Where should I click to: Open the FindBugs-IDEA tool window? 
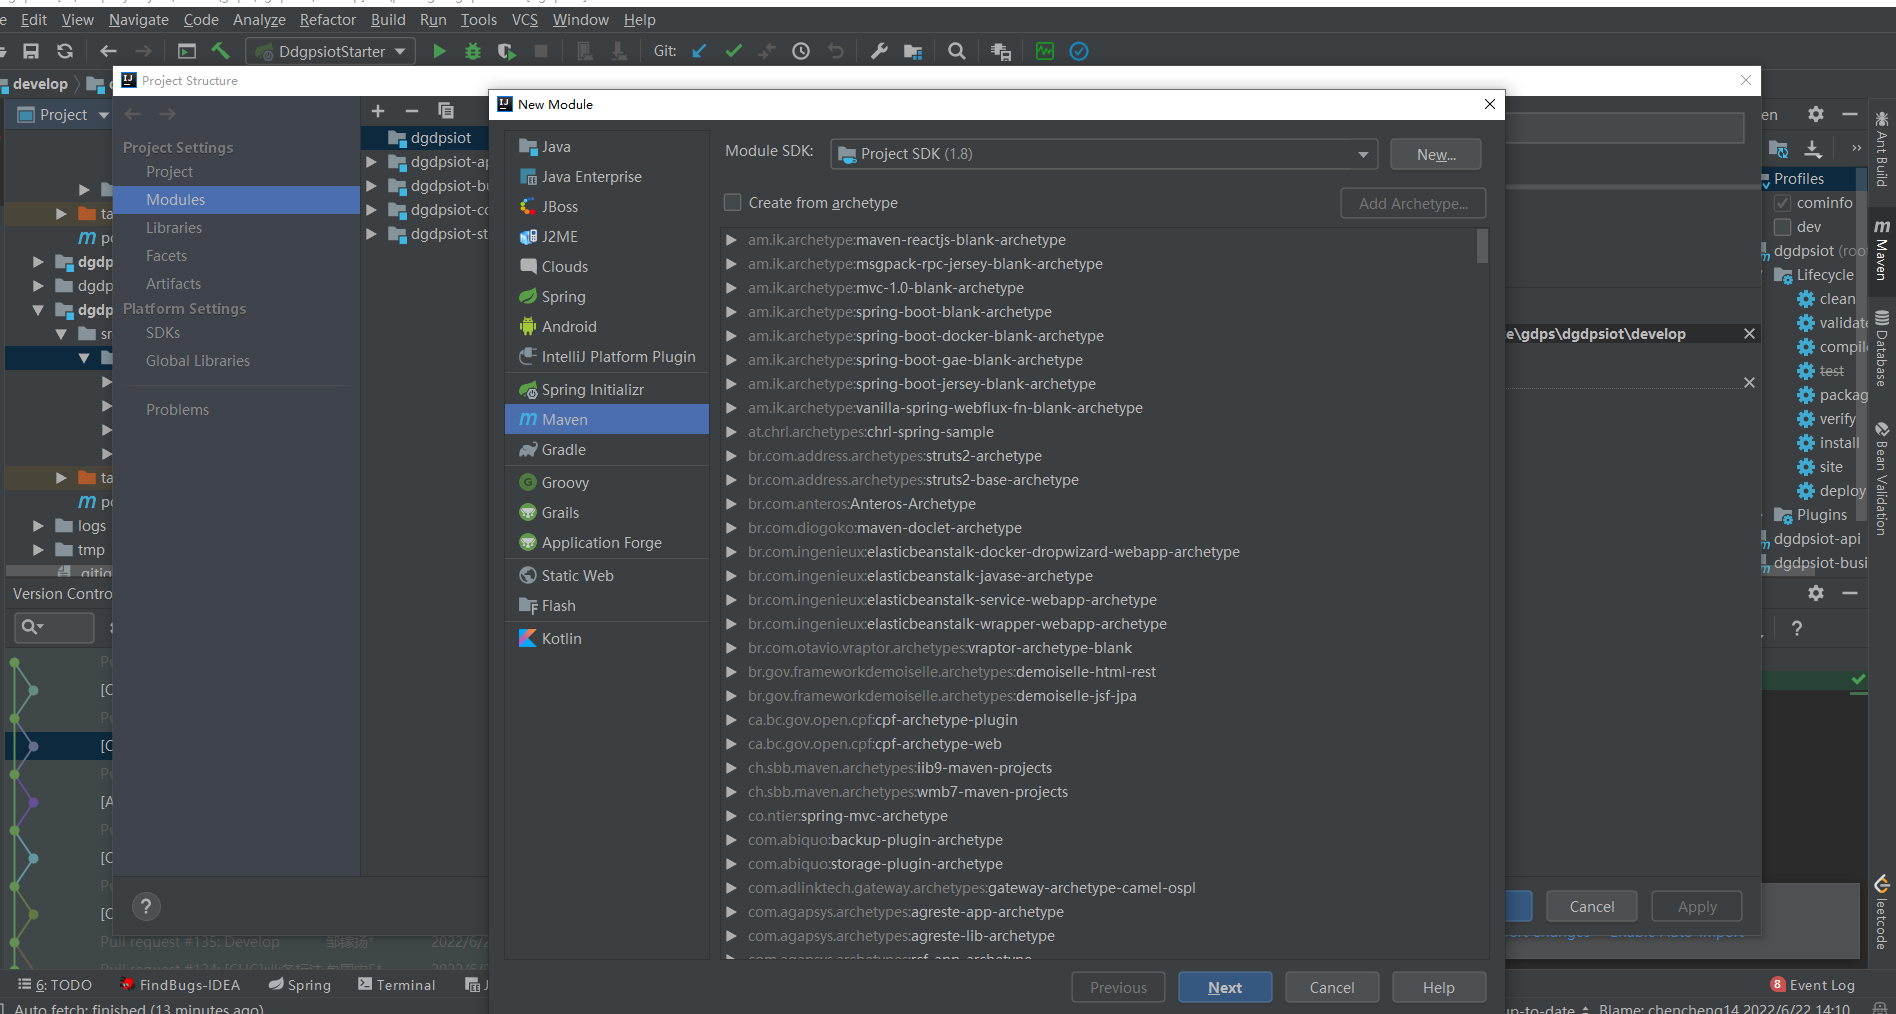180,985
